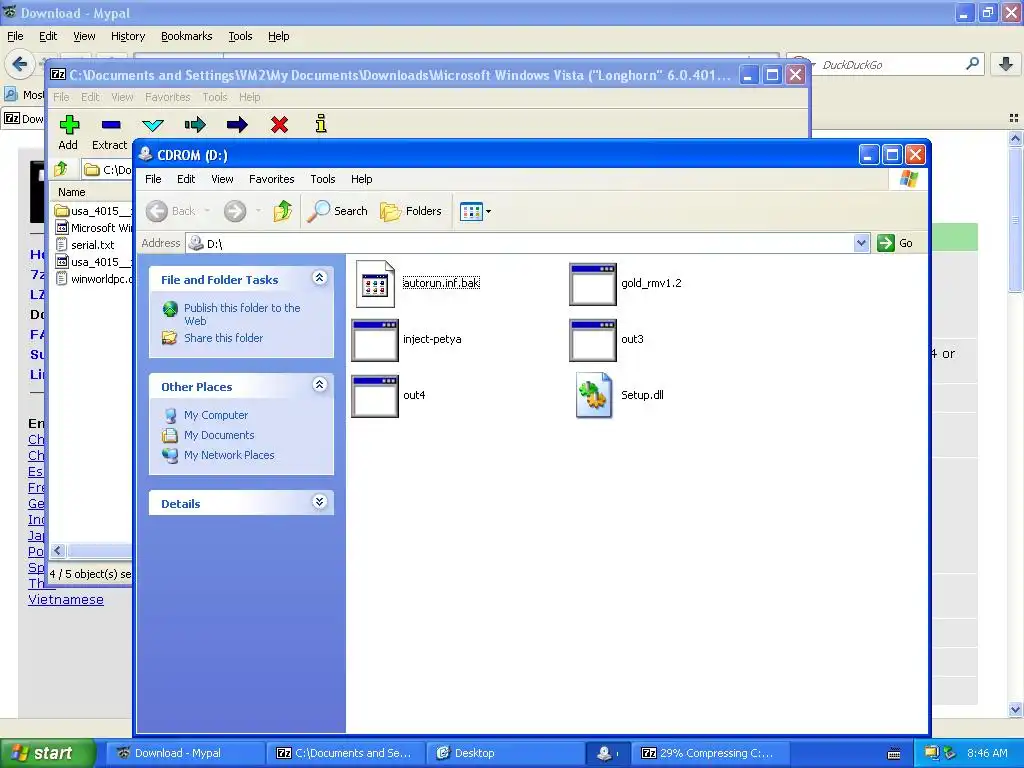Open Mypal downloads arrow button
1024x768 pixels.
pos(1006,64)
